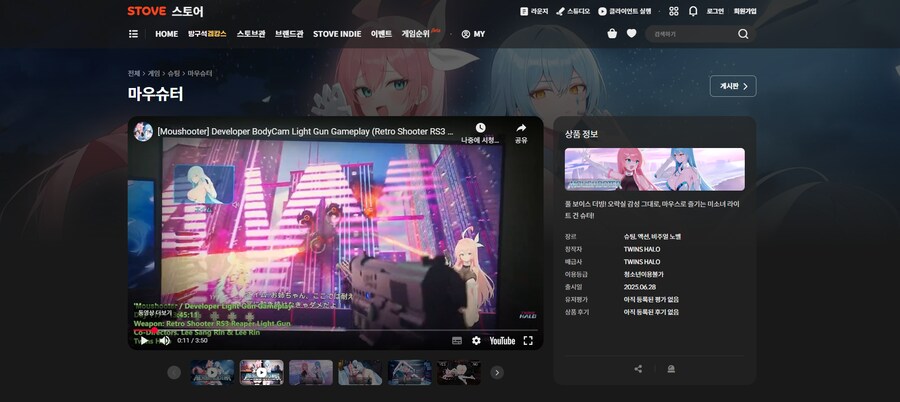Screen dimensions: 900x402
Task: Open 스토브관 menu item
Action: pyautogui.click(x=251, y=34)
